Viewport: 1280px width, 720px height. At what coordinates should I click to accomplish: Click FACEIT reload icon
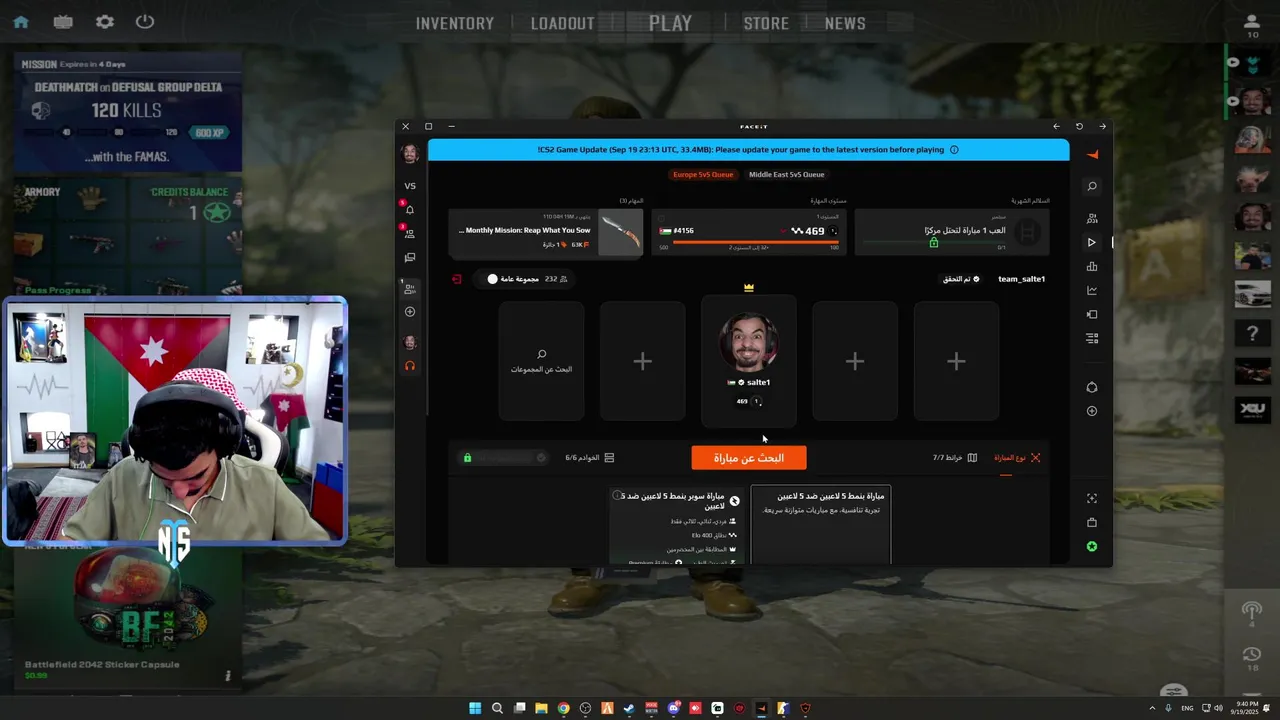[x=1079, y=126]
